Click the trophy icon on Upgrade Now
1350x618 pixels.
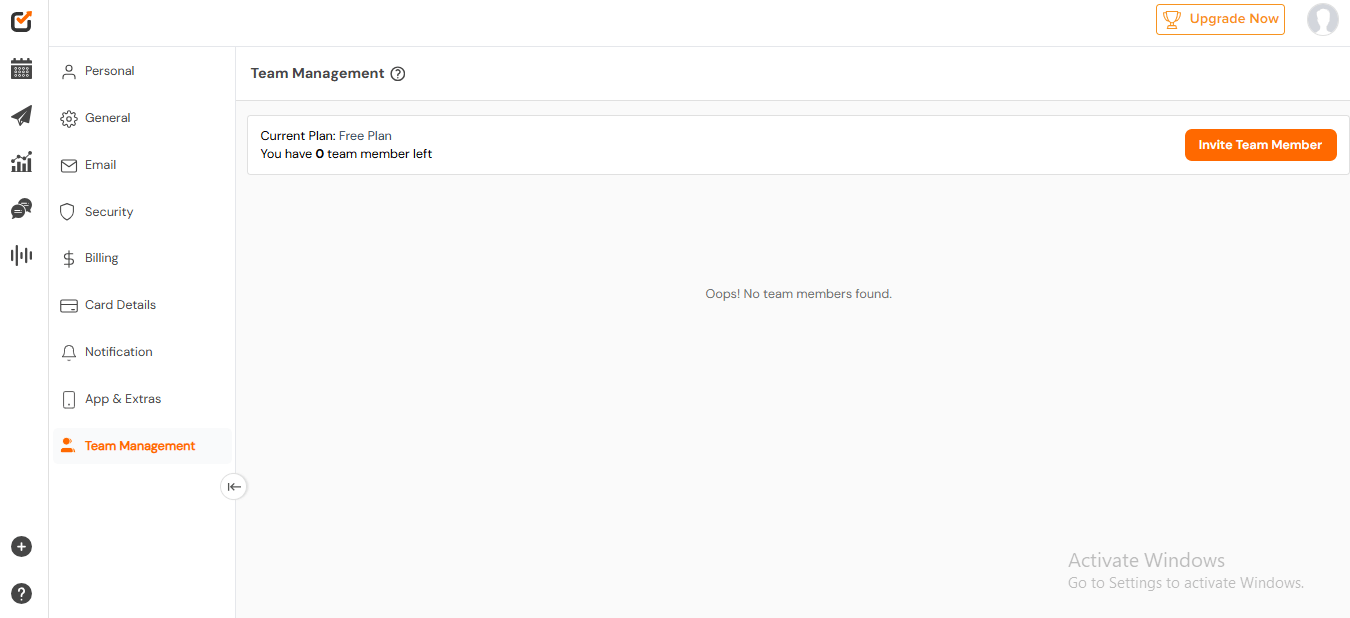pyautogui.click(x=1172, y=19)
